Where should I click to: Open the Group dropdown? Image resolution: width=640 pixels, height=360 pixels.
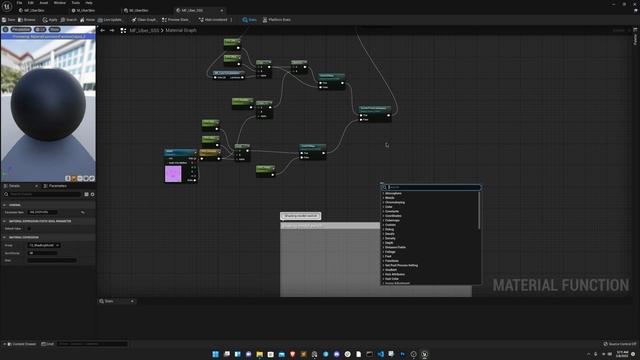tap(44, 245)
